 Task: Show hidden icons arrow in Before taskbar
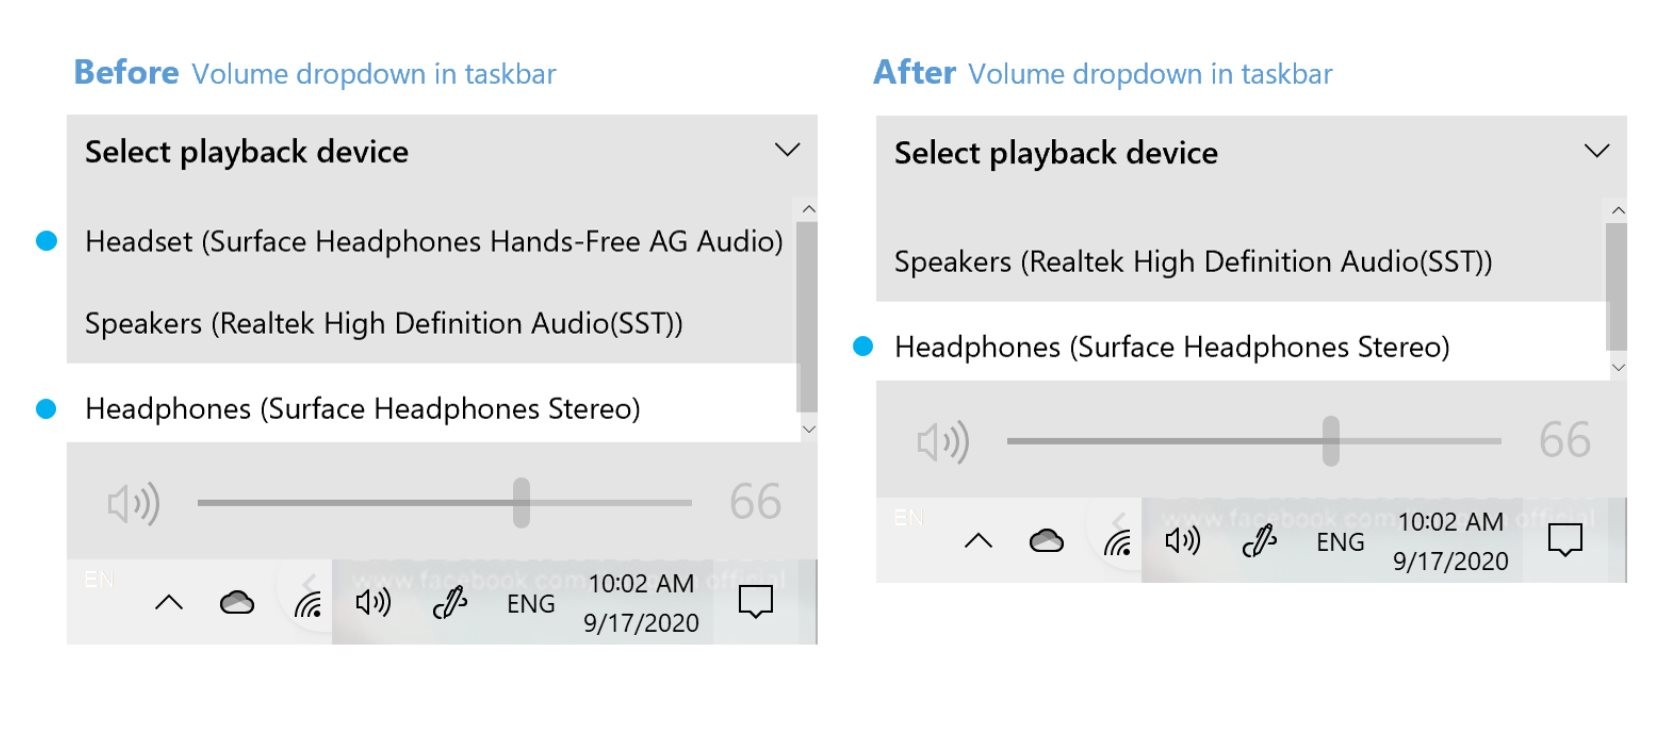tap(169, 602)
